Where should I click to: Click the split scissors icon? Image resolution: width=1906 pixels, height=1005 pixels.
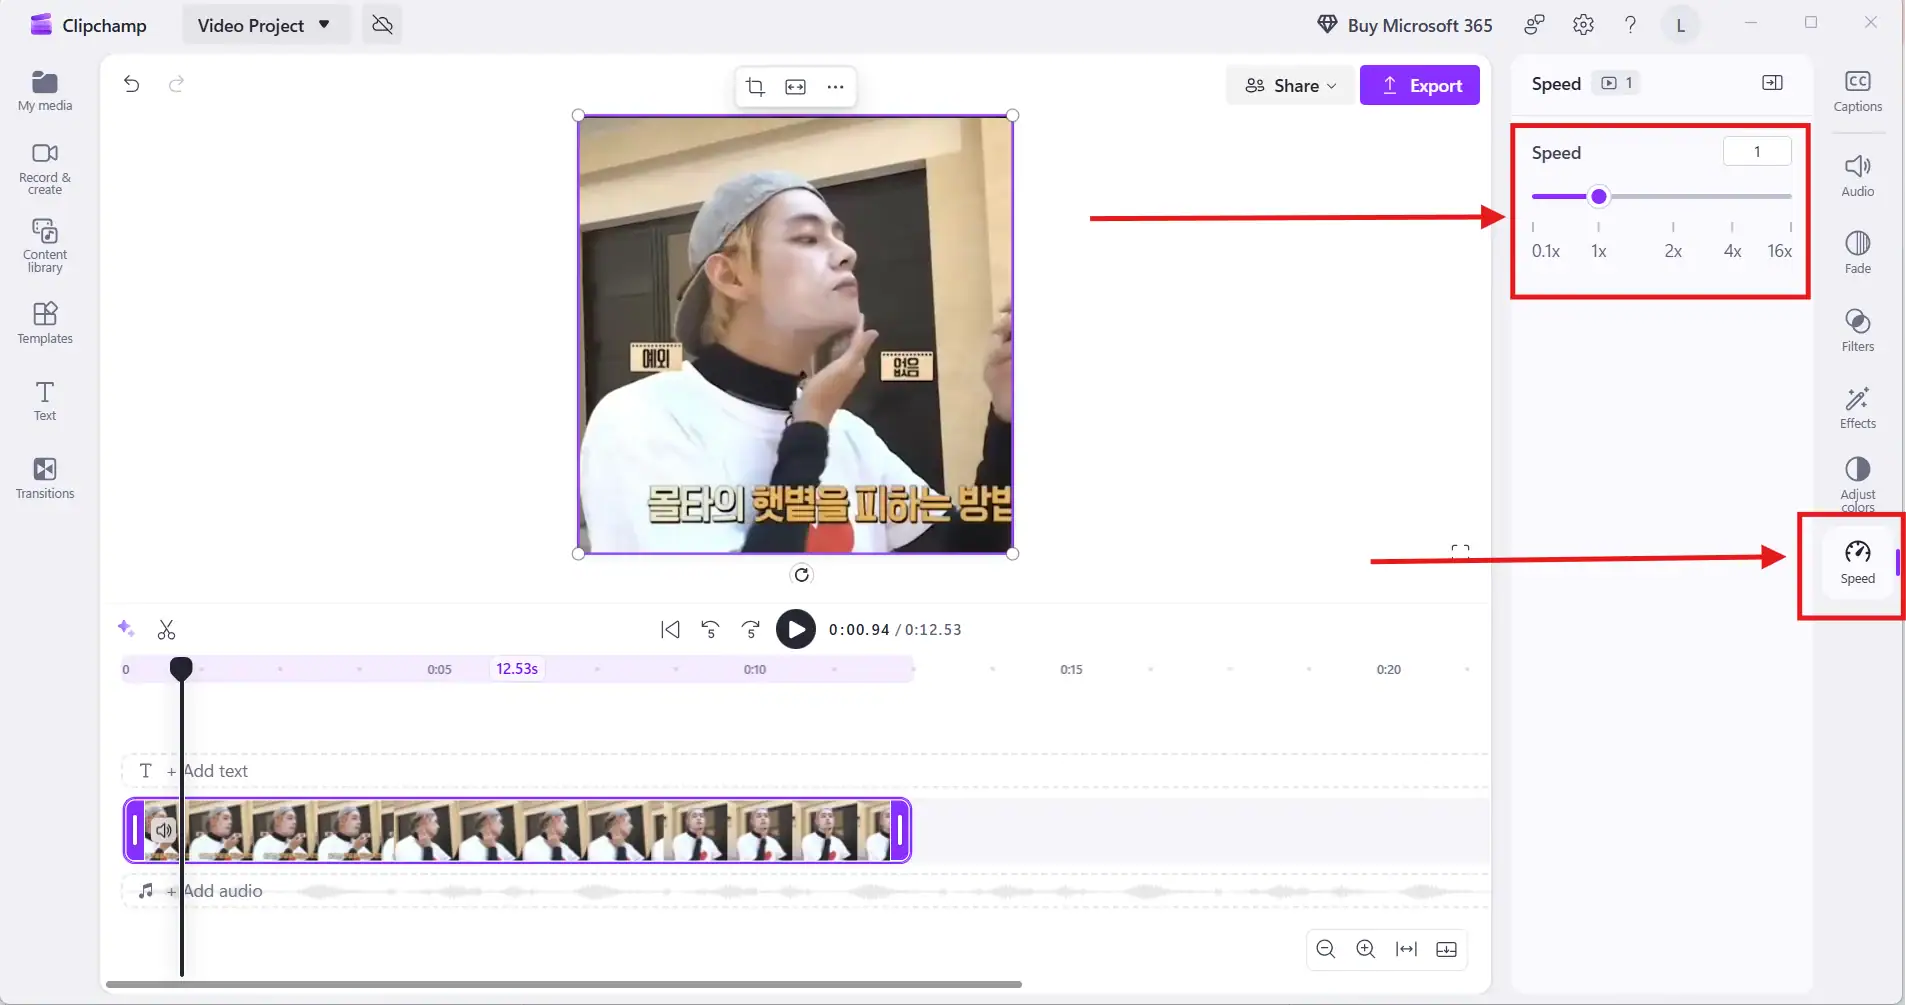166,630
